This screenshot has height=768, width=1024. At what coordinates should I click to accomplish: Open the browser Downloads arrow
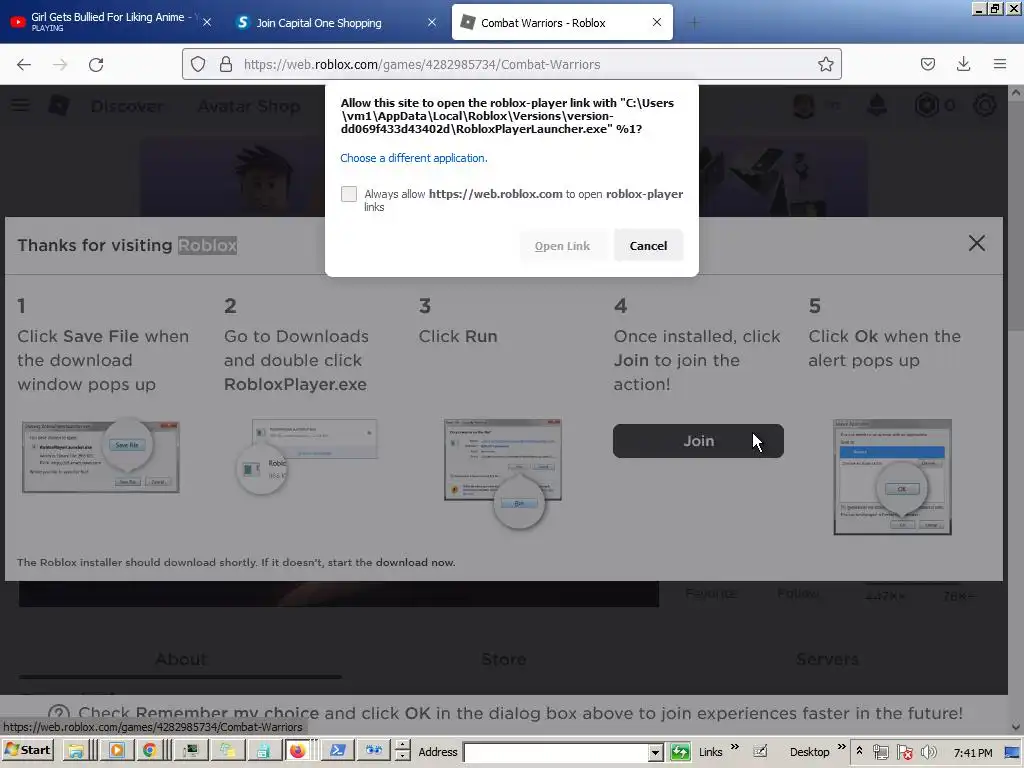(963, 64)
